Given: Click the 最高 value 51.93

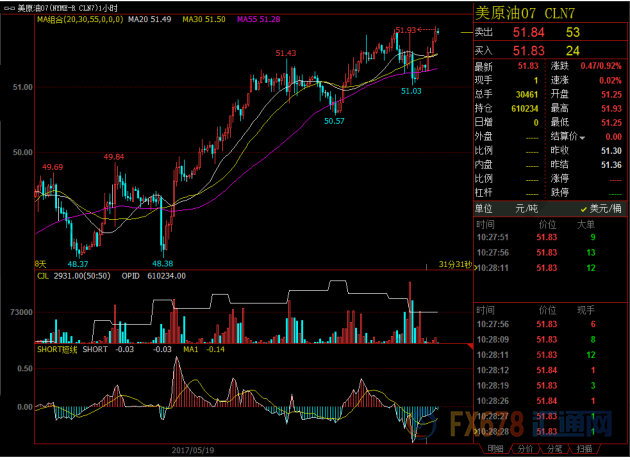Looking at the screenshot, I should 611,108.
